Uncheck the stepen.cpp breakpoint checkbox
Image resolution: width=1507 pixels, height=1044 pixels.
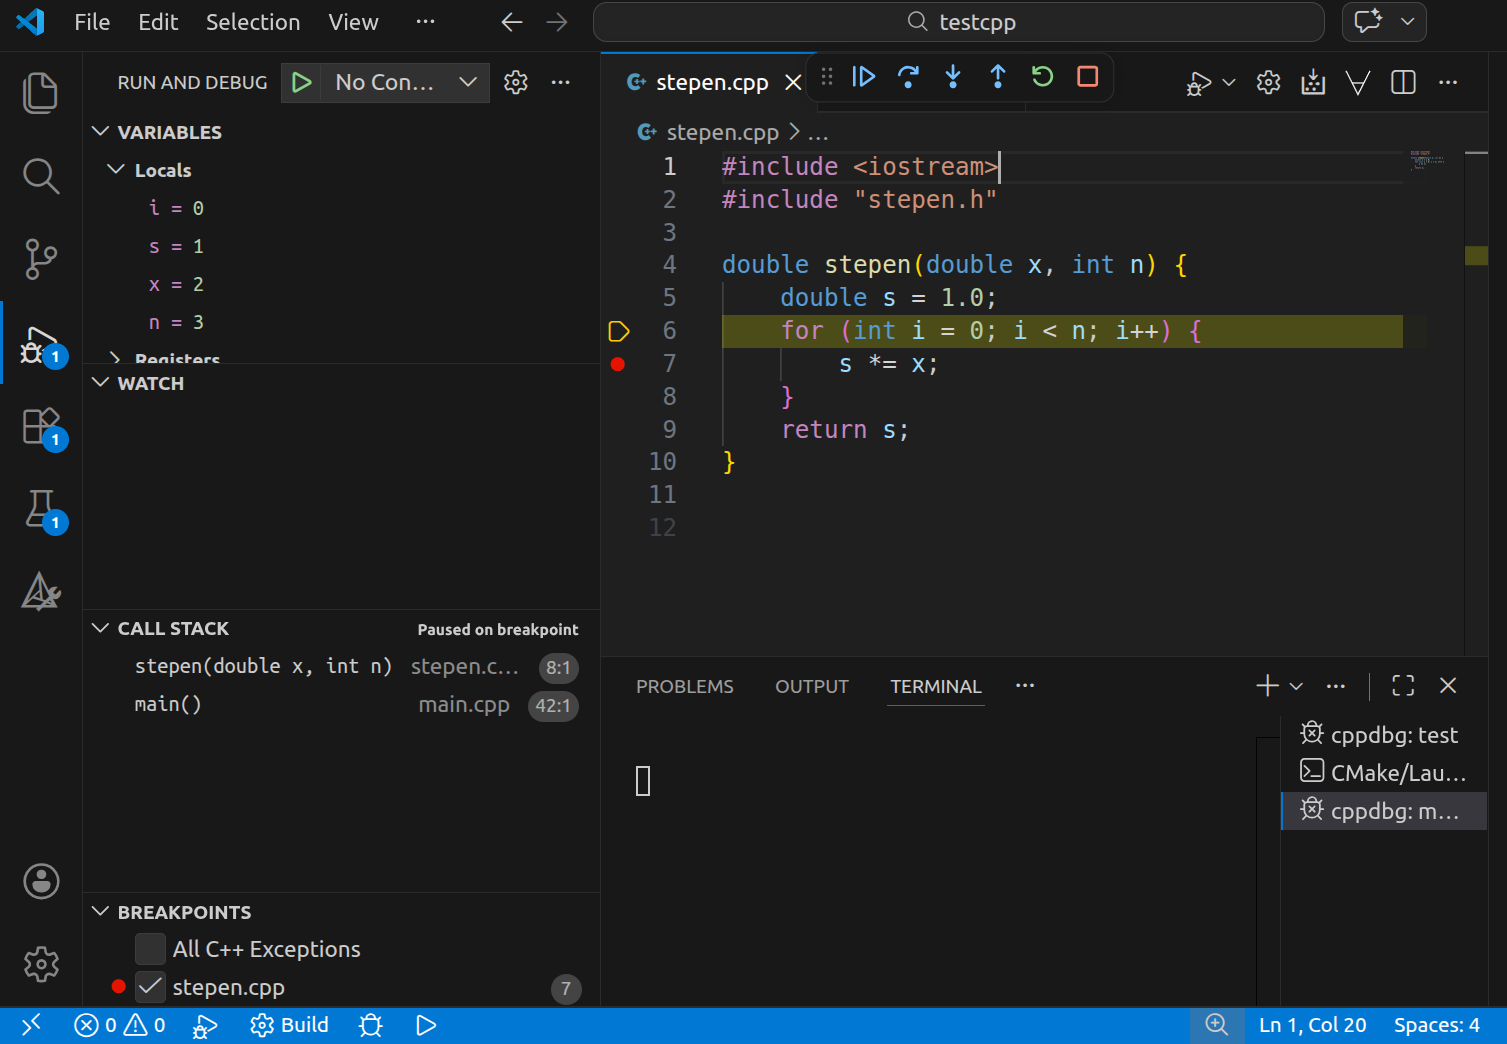(150, 987)
